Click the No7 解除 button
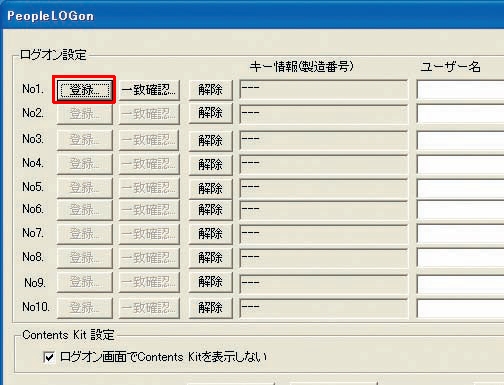 tap(211, 234)
